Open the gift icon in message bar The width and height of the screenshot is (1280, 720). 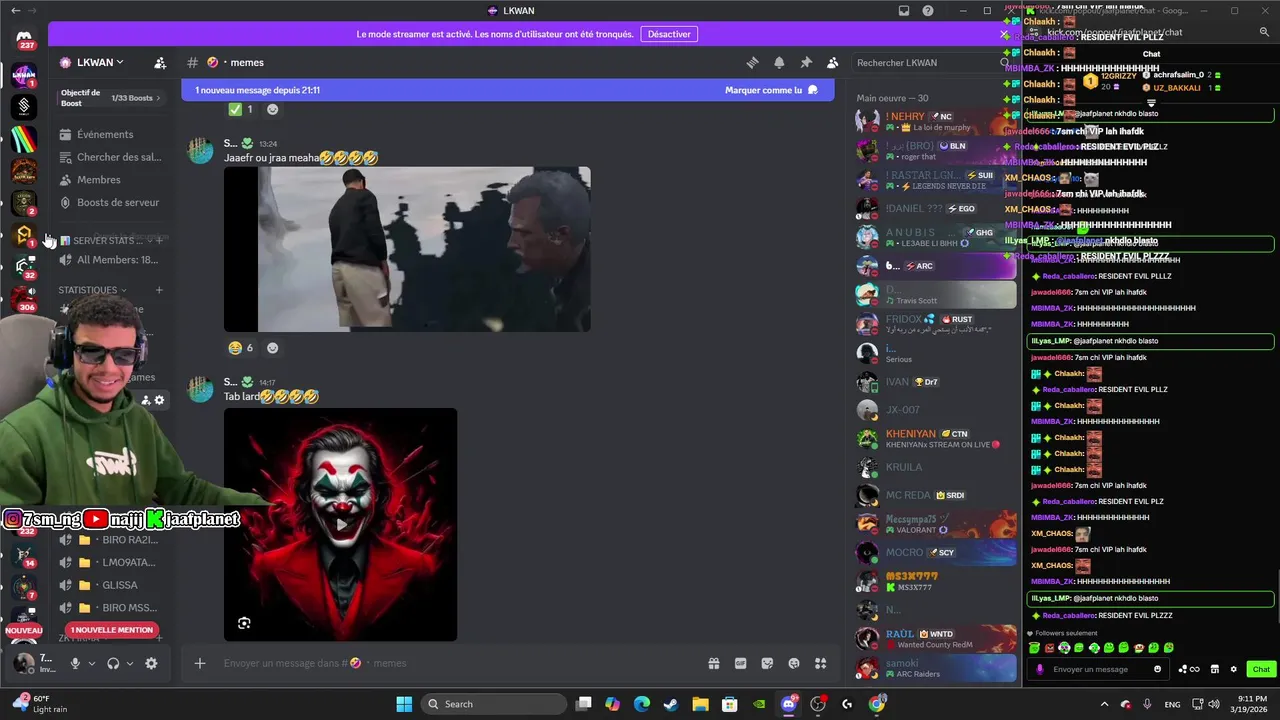tap(714, 663)
